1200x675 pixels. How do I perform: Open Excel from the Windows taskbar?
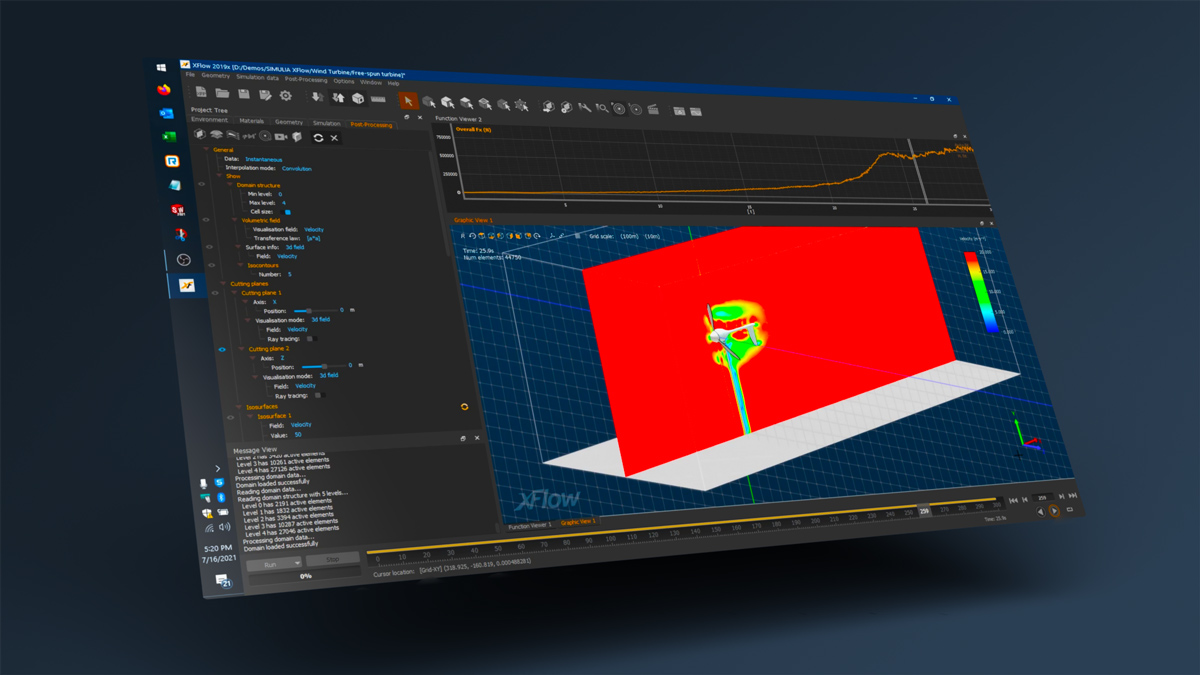169,137
